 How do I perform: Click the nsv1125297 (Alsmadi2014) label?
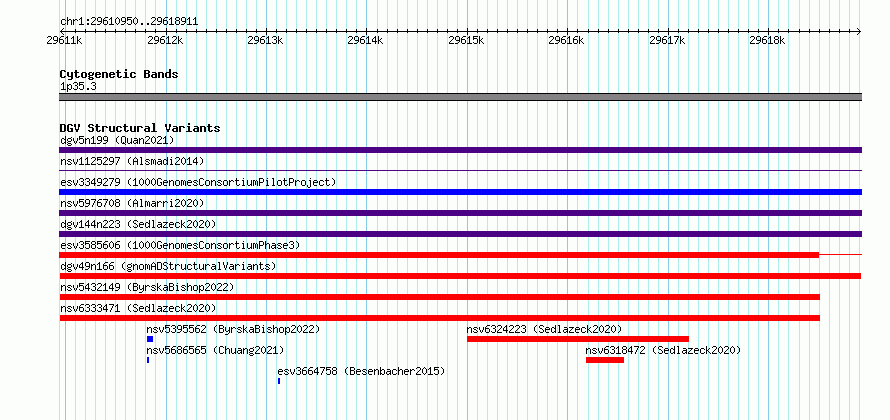(x=132, y=161)
